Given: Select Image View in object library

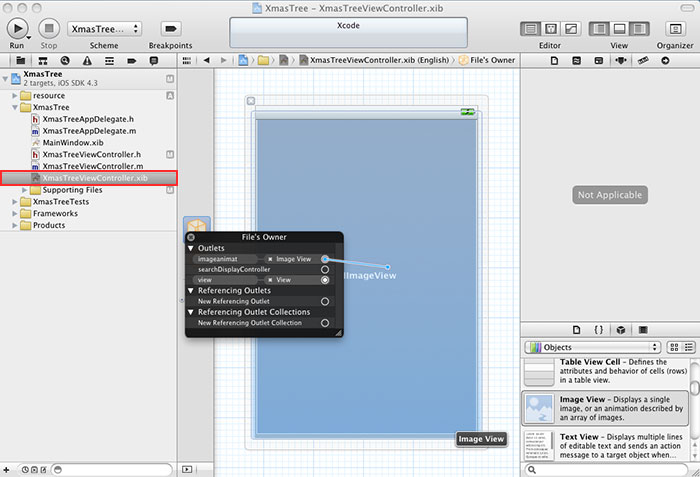Looking at the screenshot, I should click(606, 408).
